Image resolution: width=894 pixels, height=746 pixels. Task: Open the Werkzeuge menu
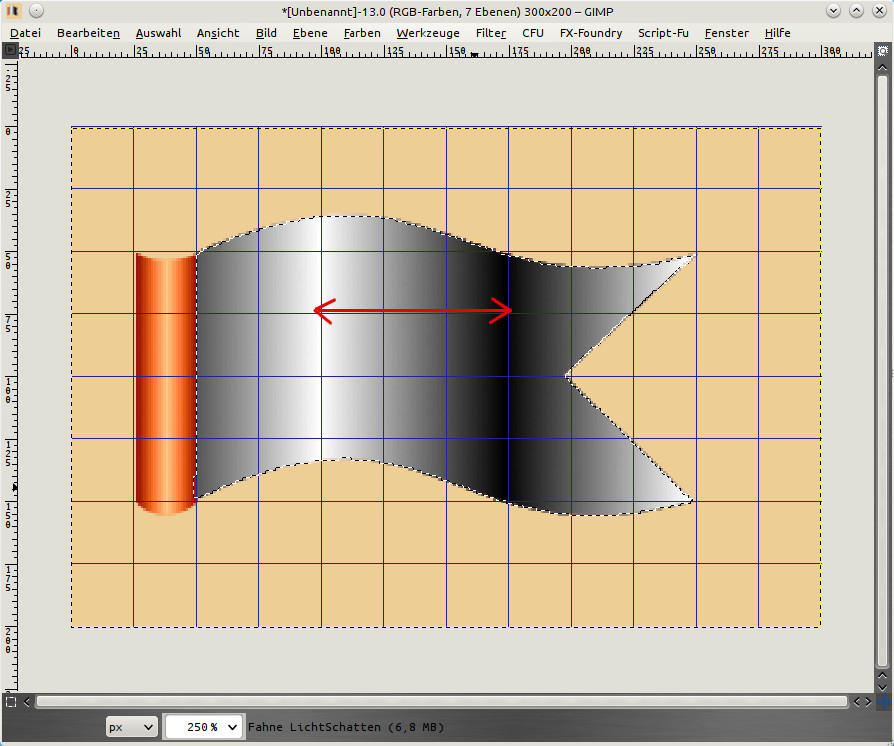428,33
